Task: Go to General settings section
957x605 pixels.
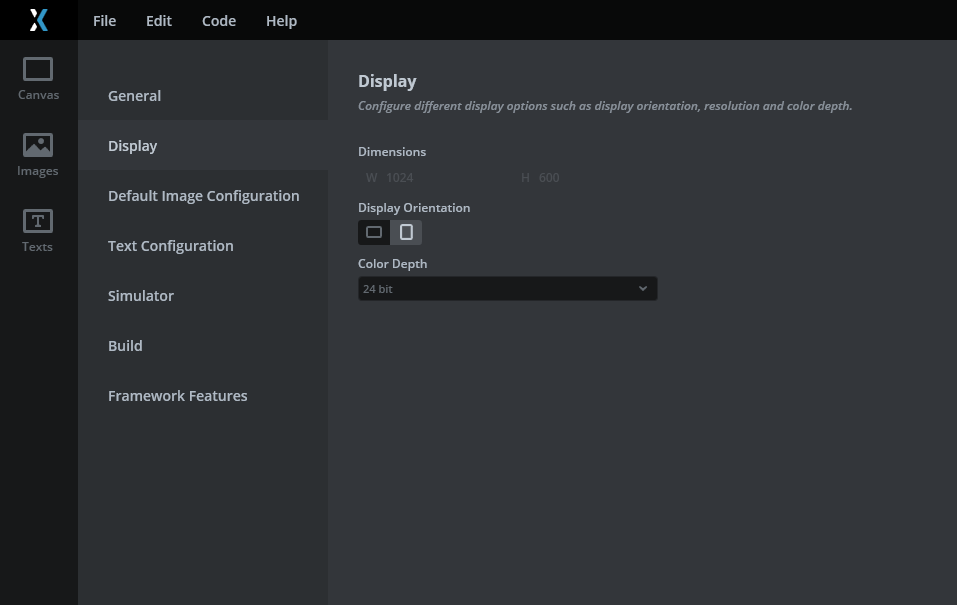Action: 134,96
